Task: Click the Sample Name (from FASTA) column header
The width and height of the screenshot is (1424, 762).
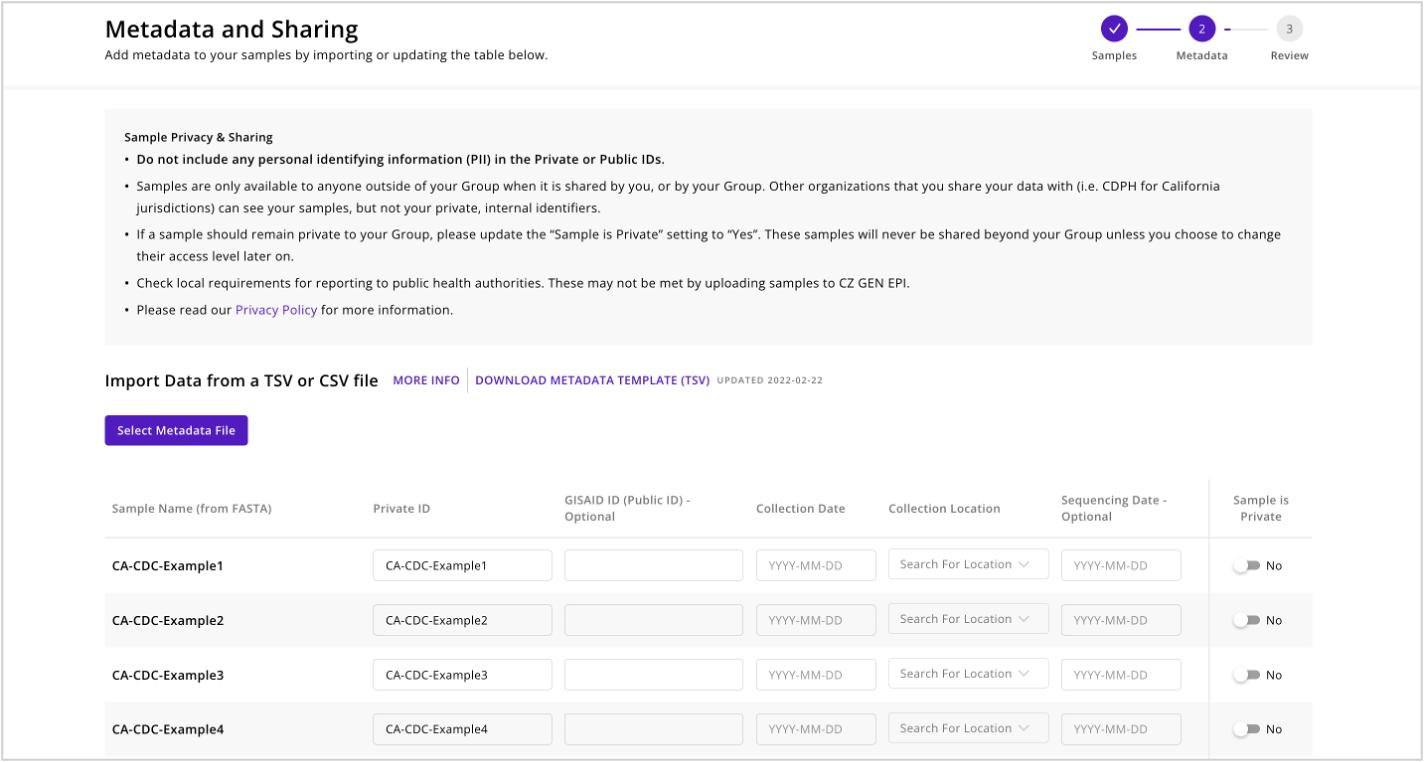Action: 192,508
